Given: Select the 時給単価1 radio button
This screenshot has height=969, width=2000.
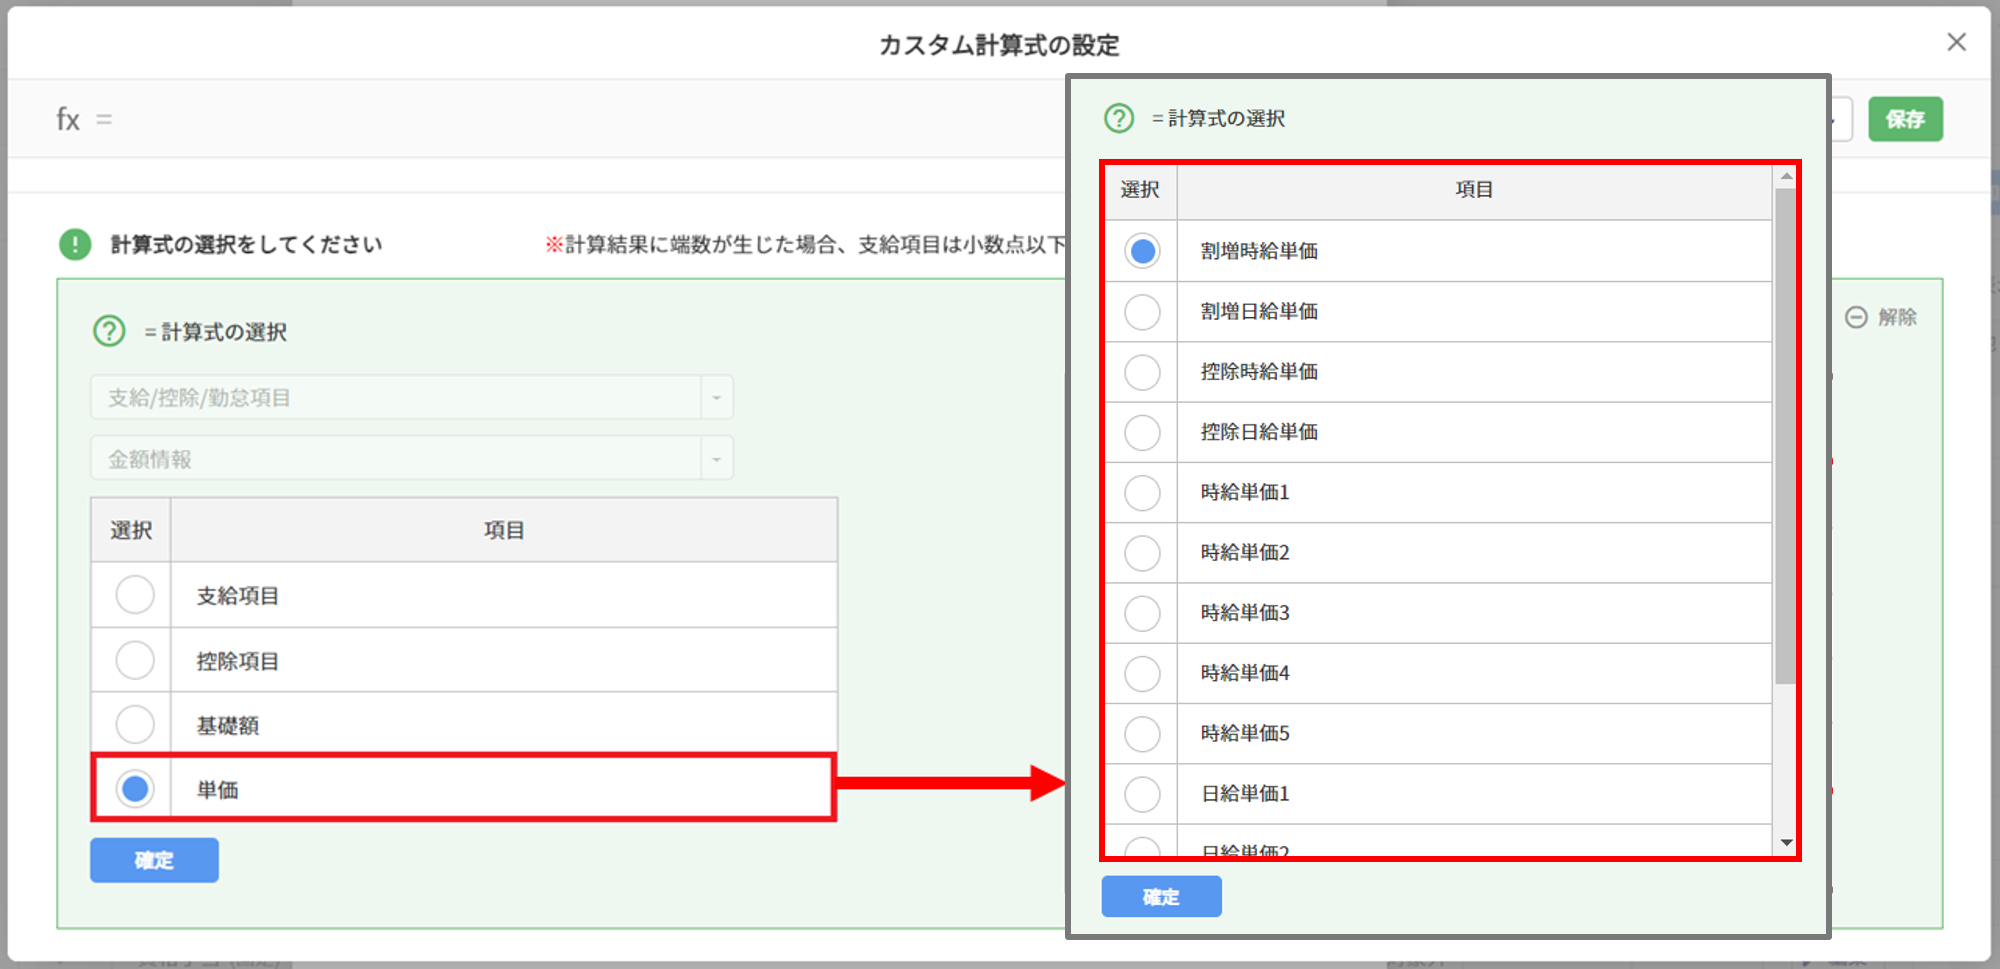Looking at the screenshot, I should (1142, 492).
